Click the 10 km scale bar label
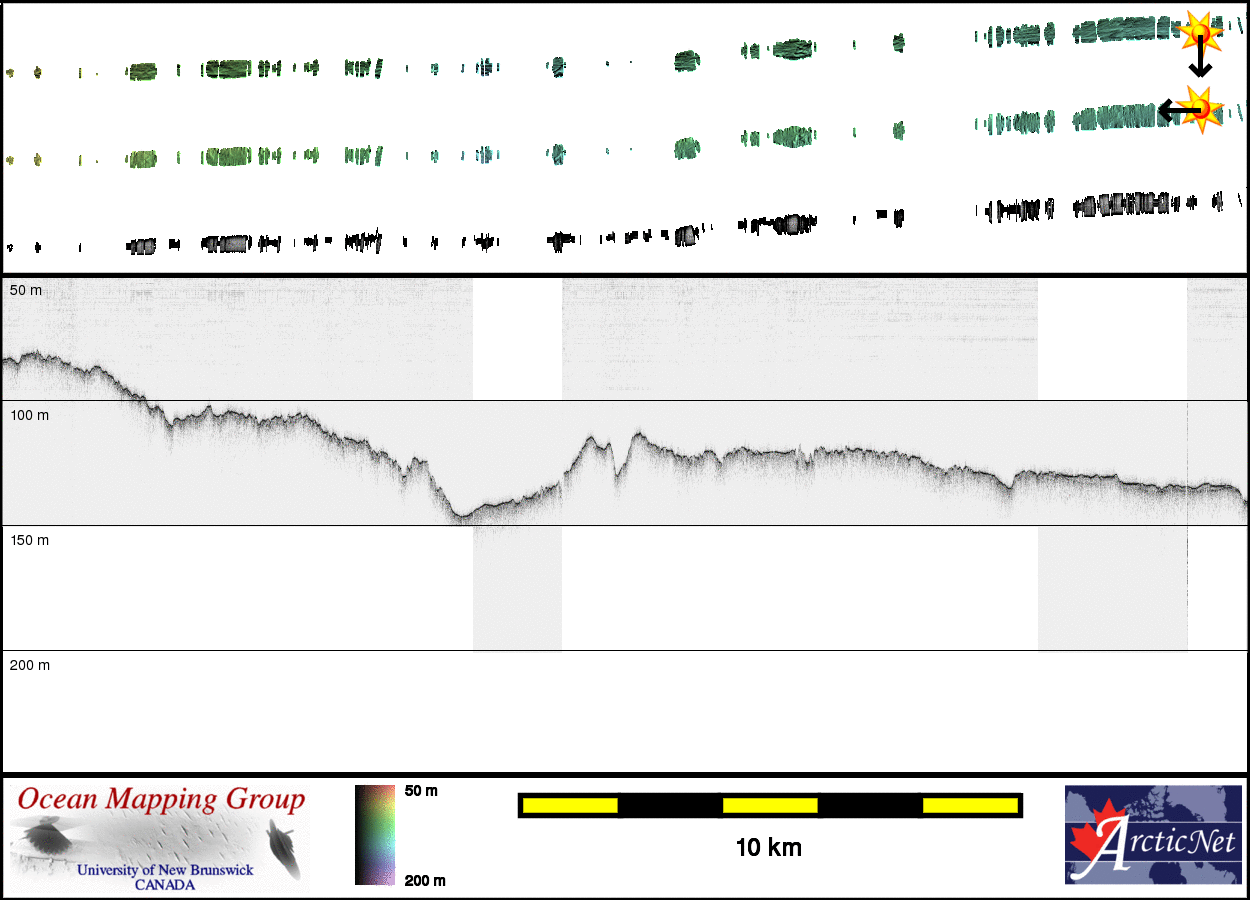Image resolution: width=1250 pixels, height=900 pixels. (x=768, y=848)
